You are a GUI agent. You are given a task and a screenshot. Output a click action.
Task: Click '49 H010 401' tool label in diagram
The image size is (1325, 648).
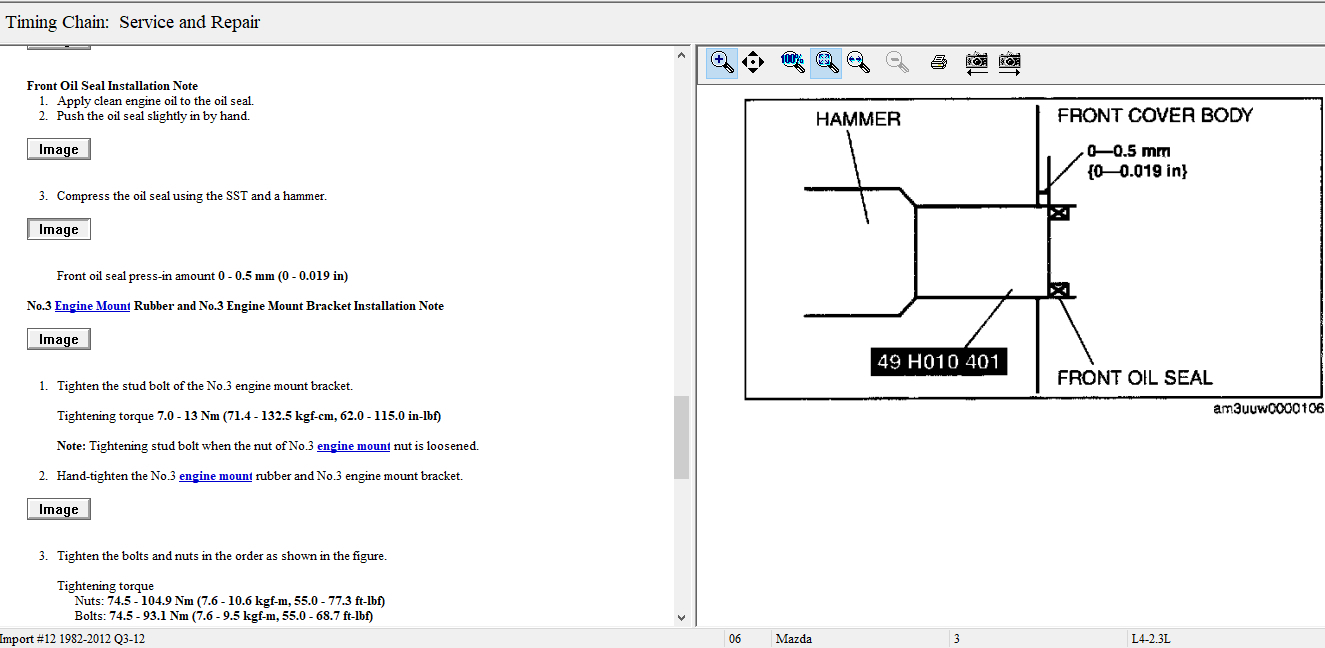(938, 362)
